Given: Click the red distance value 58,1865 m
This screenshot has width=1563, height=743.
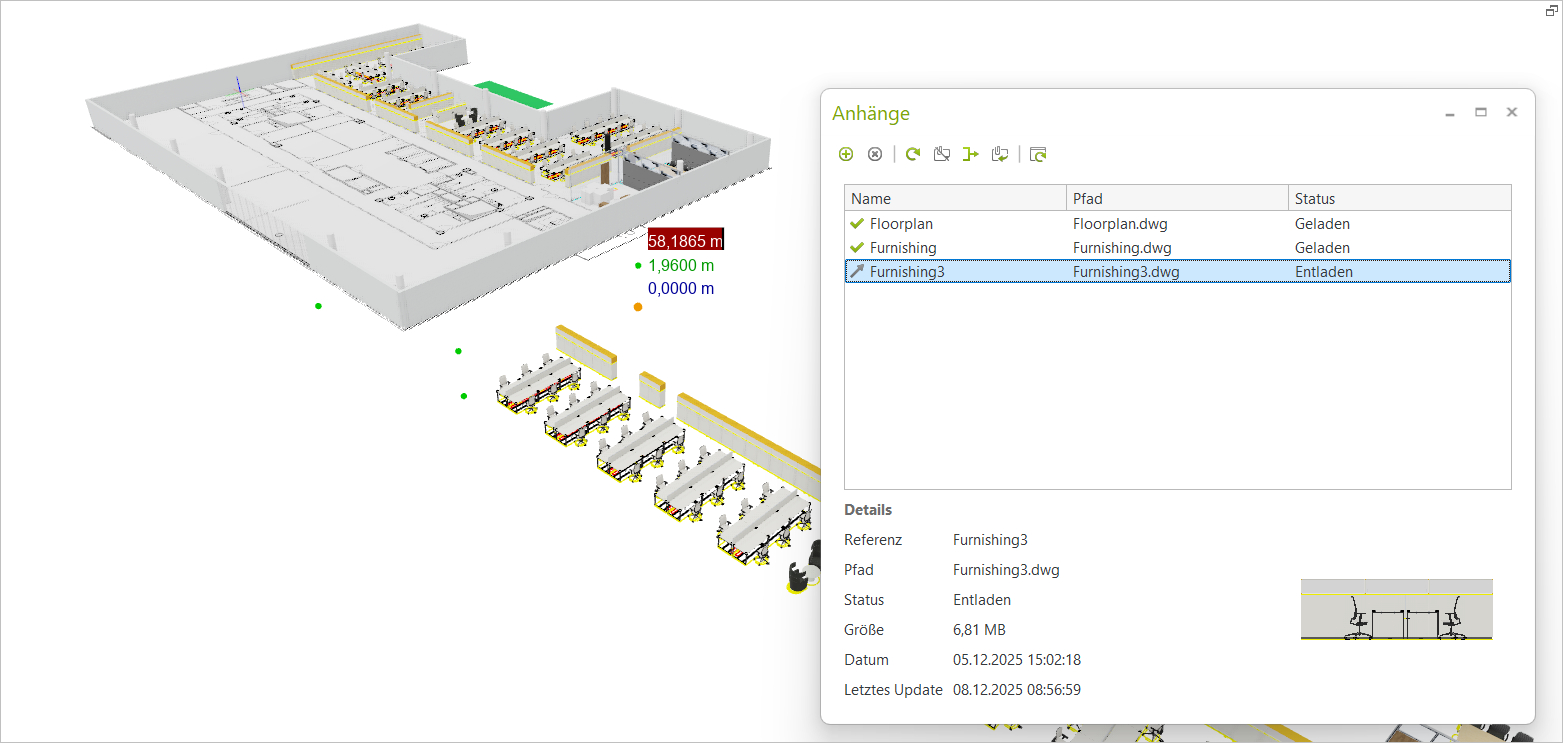Looking at the screenshot, I should (x=686, y=240).
